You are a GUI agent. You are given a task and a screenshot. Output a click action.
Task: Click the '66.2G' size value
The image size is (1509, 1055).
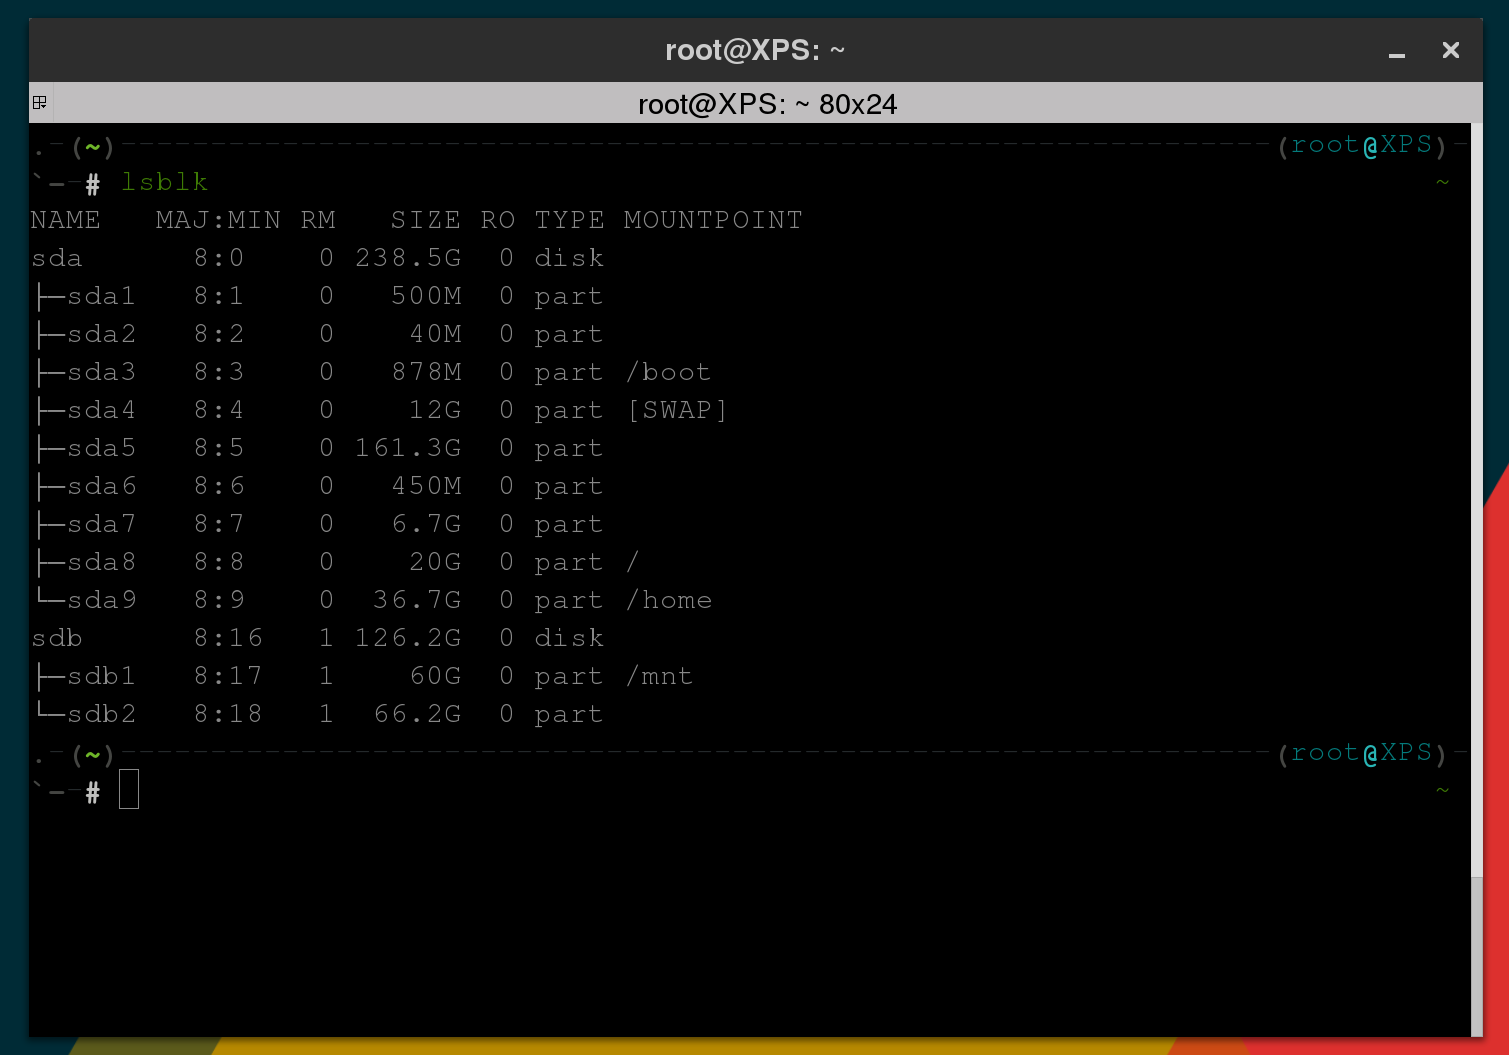(x=417, y=714)
